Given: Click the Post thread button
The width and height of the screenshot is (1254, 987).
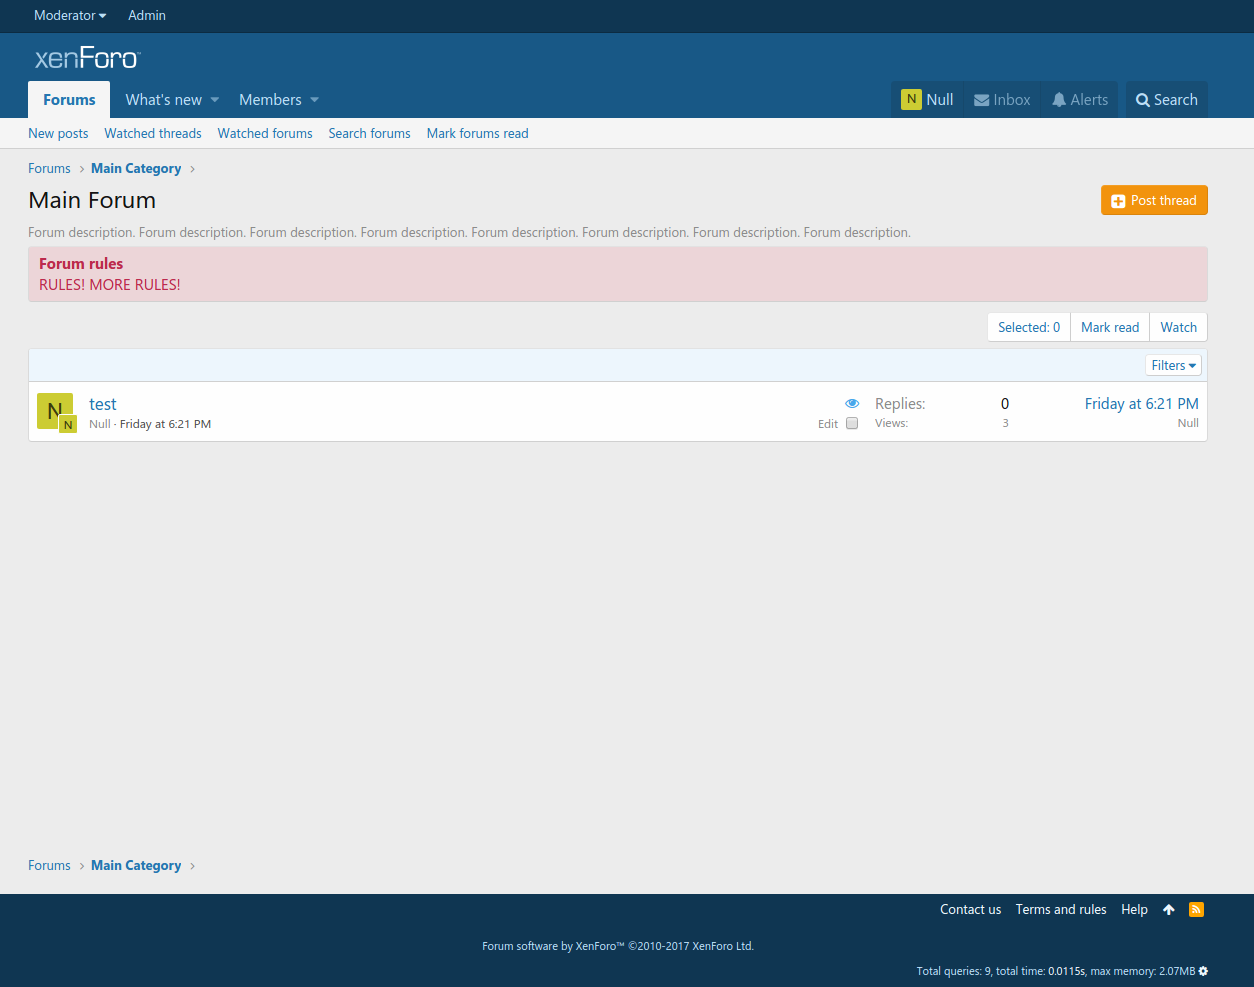Looking at the screenshot, I should click(1154, 200).
